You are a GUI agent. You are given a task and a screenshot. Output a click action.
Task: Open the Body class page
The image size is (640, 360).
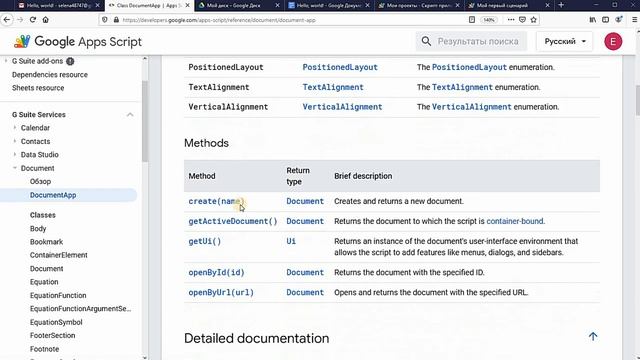pyautogui.click(x=38, y=229)
